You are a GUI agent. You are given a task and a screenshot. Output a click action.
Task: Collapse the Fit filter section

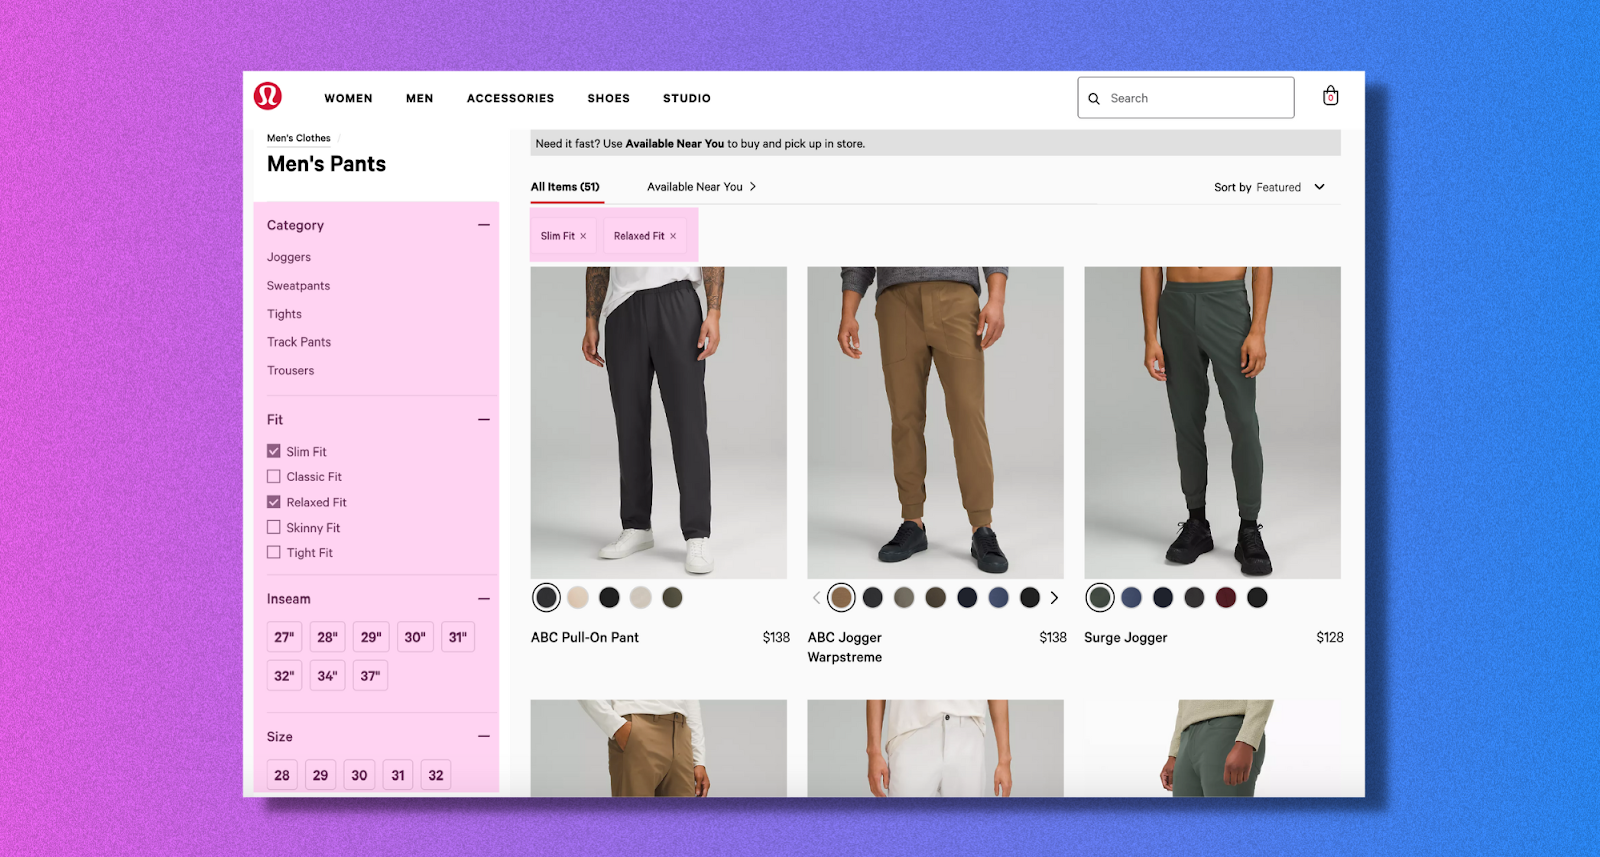click(484, 420)
